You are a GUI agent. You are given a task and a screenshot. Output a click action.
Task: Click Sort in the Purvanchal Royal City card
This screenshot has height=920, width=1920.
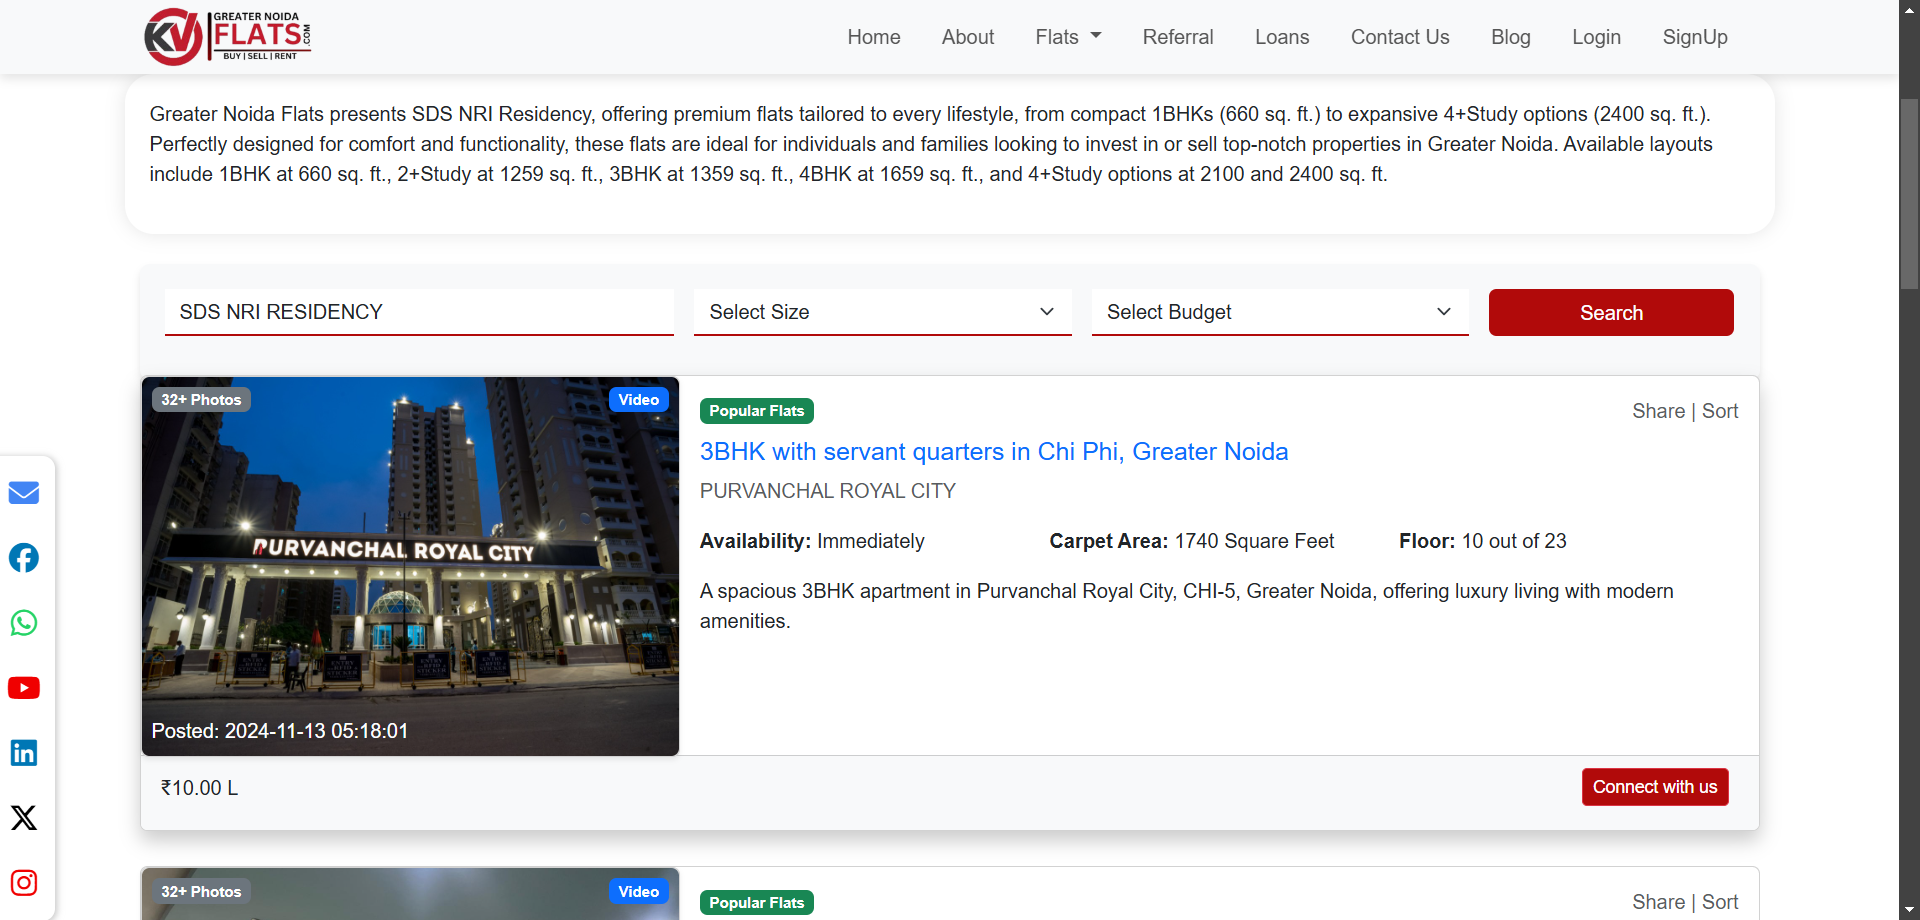tap(1720, 411)
